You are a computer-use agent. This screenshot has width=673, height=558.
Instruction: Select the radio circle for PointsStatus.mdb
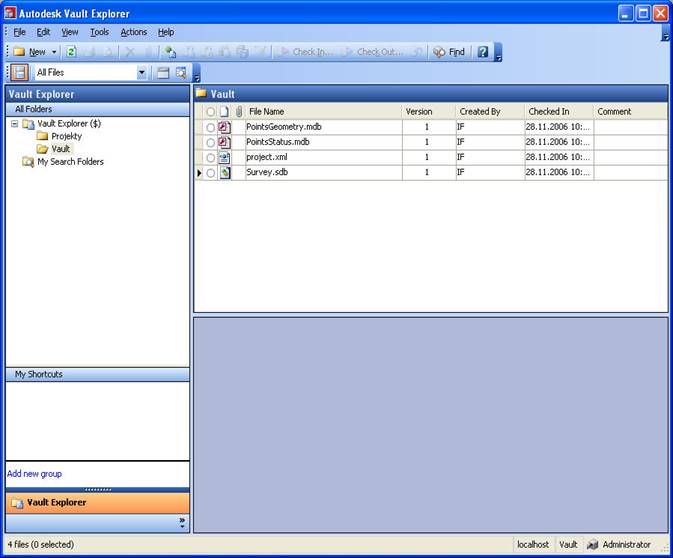pyautogui.click(x=210, y=143)
